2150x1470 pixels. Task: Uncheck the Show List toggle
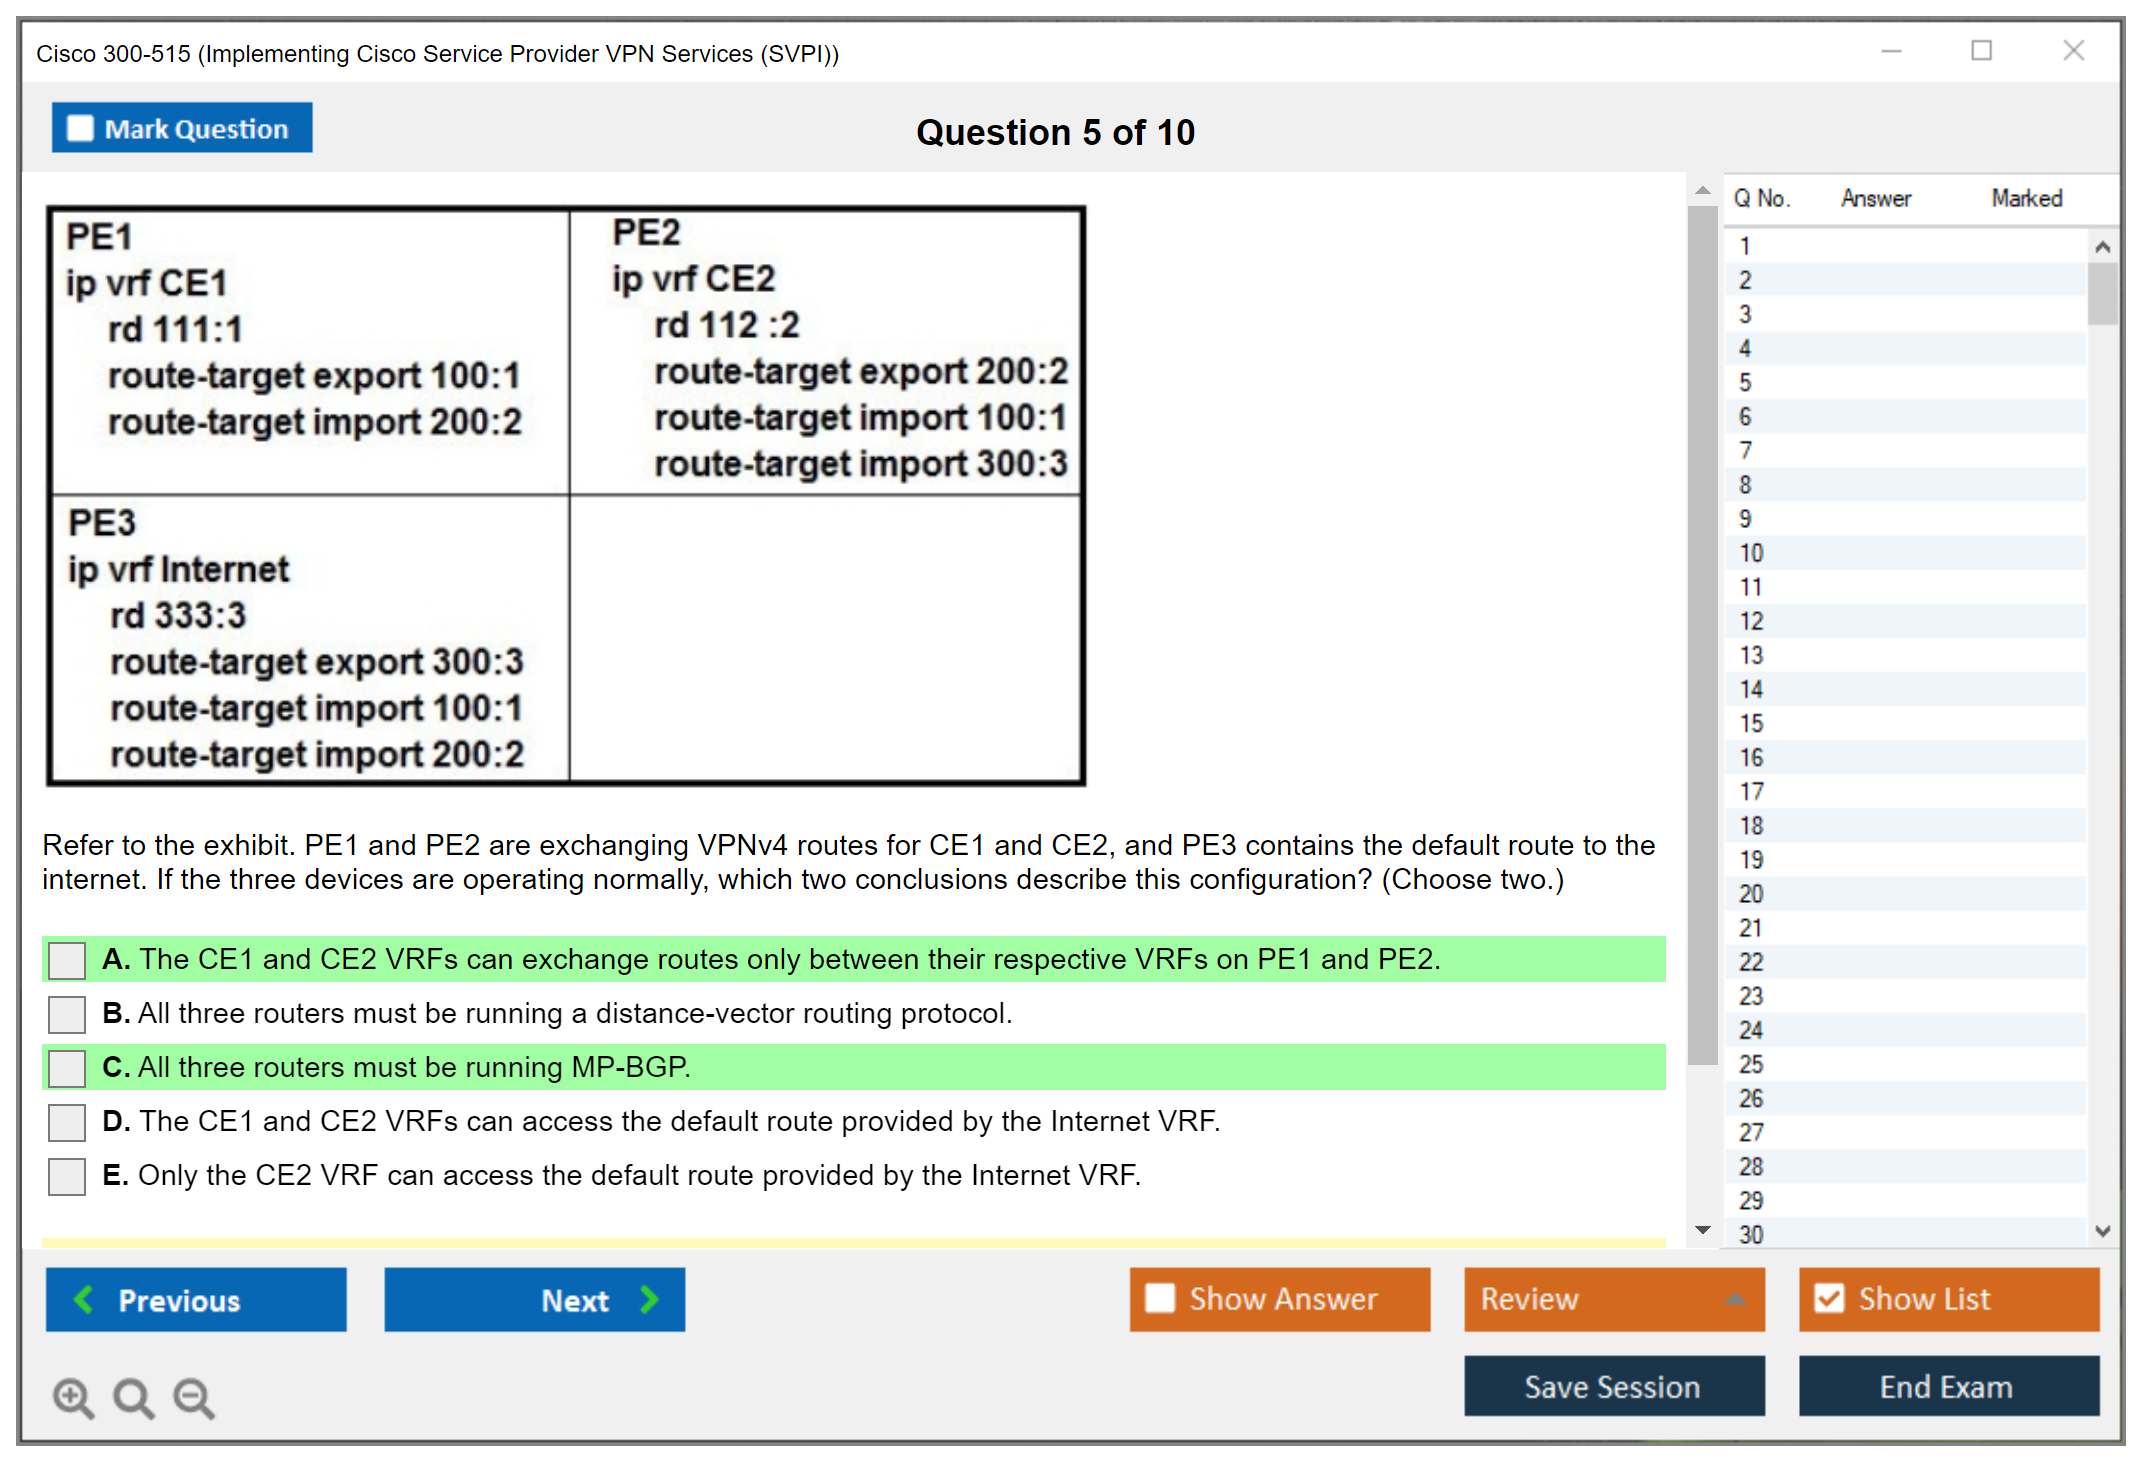[1829, 1298]
